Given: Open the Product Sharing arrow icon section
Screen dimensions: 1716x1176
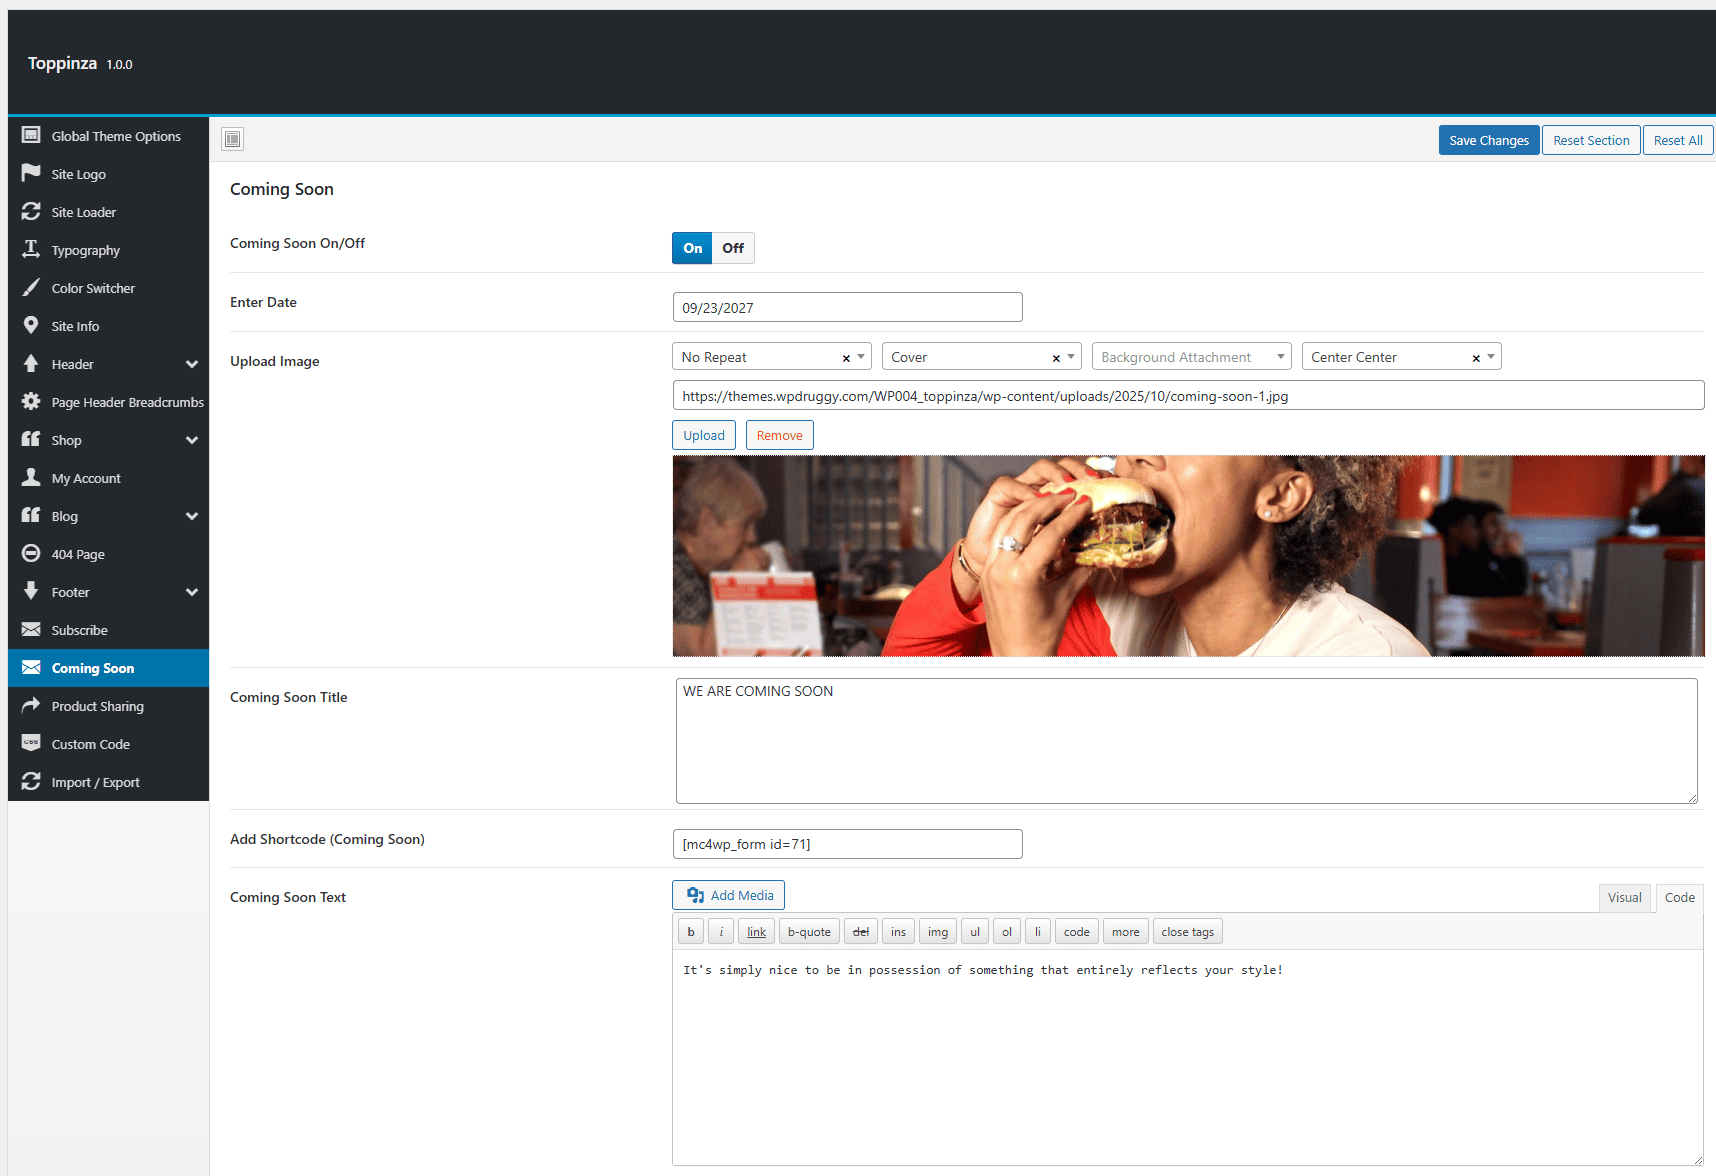Looking at the screenshot, I should point(31,705).
